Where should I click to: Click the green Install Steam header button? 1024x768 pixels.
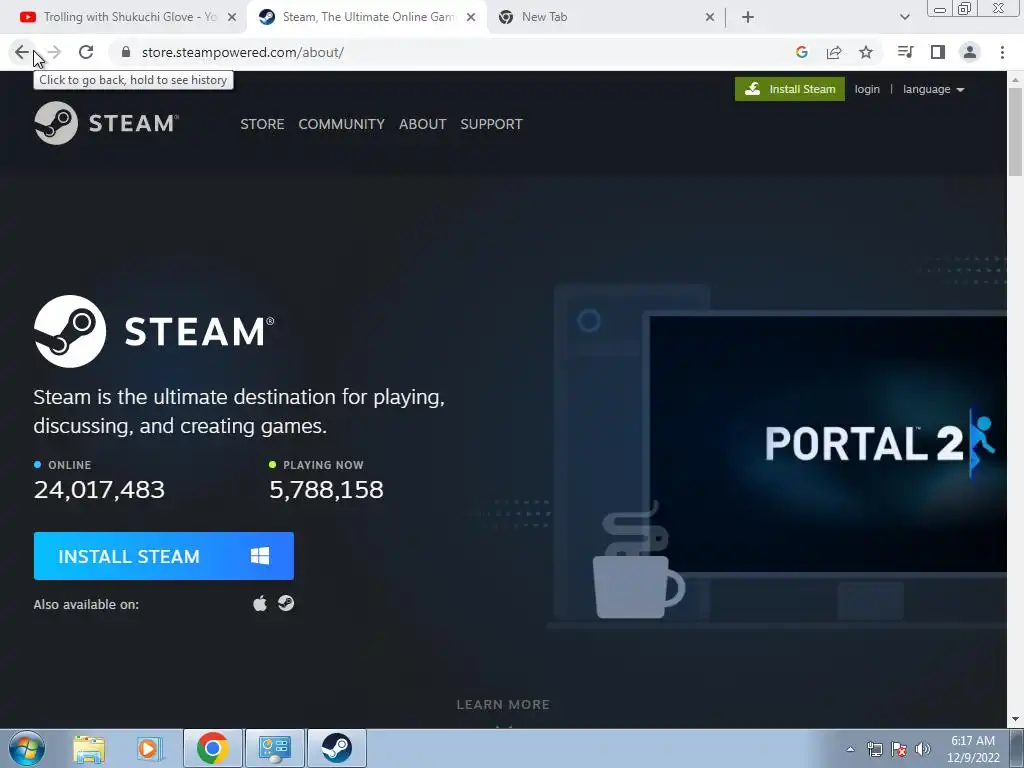pos(790,89)
